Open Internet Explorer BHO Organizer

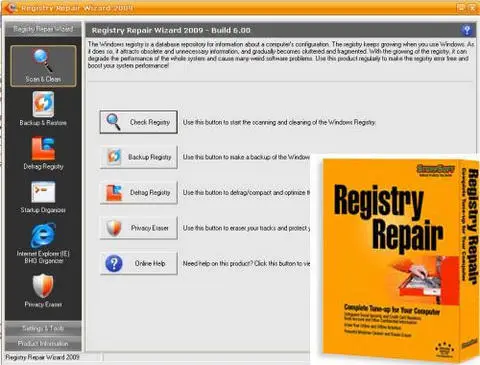(x=43, y=243)
